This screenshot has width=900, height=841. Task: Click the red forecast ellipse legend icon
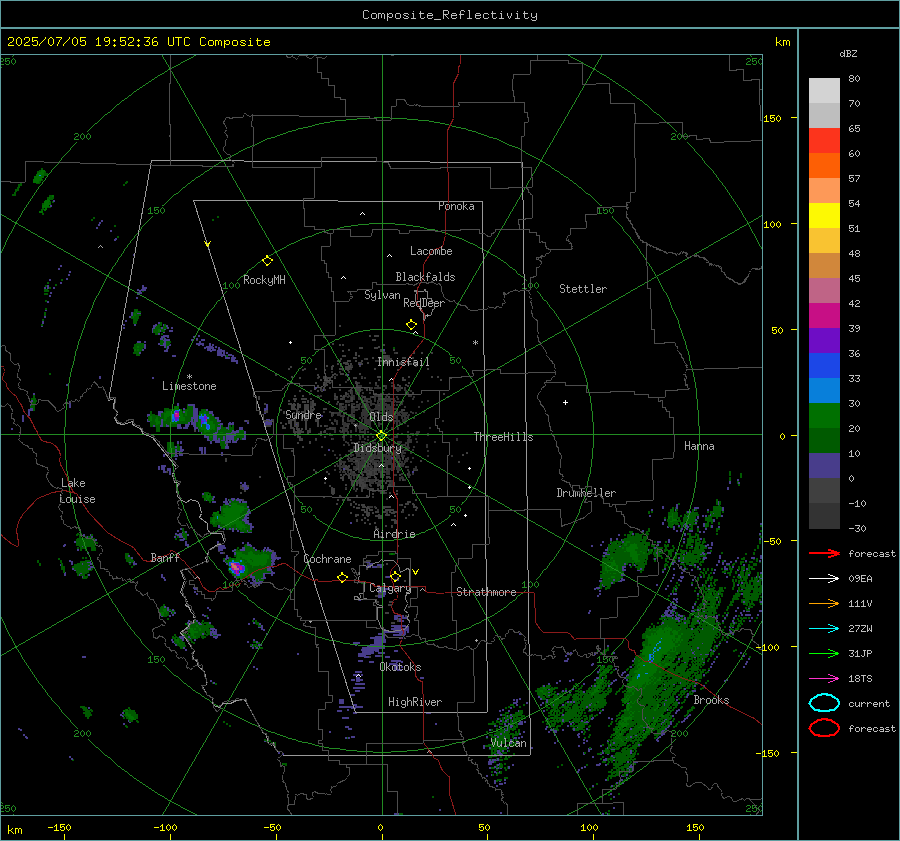[x=824, y=728]
